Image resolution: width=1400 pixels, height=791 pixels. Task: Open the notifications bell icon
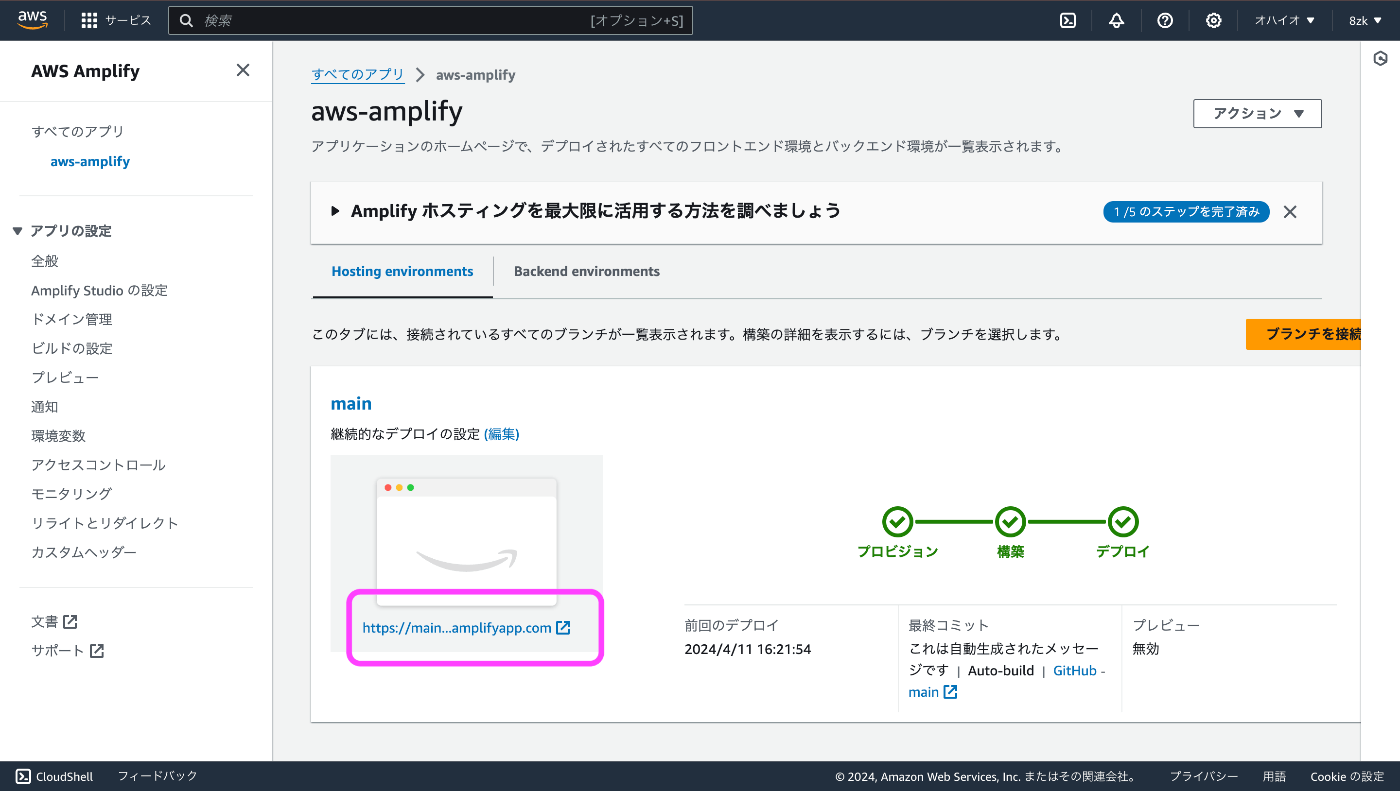tap(1117, 20)
